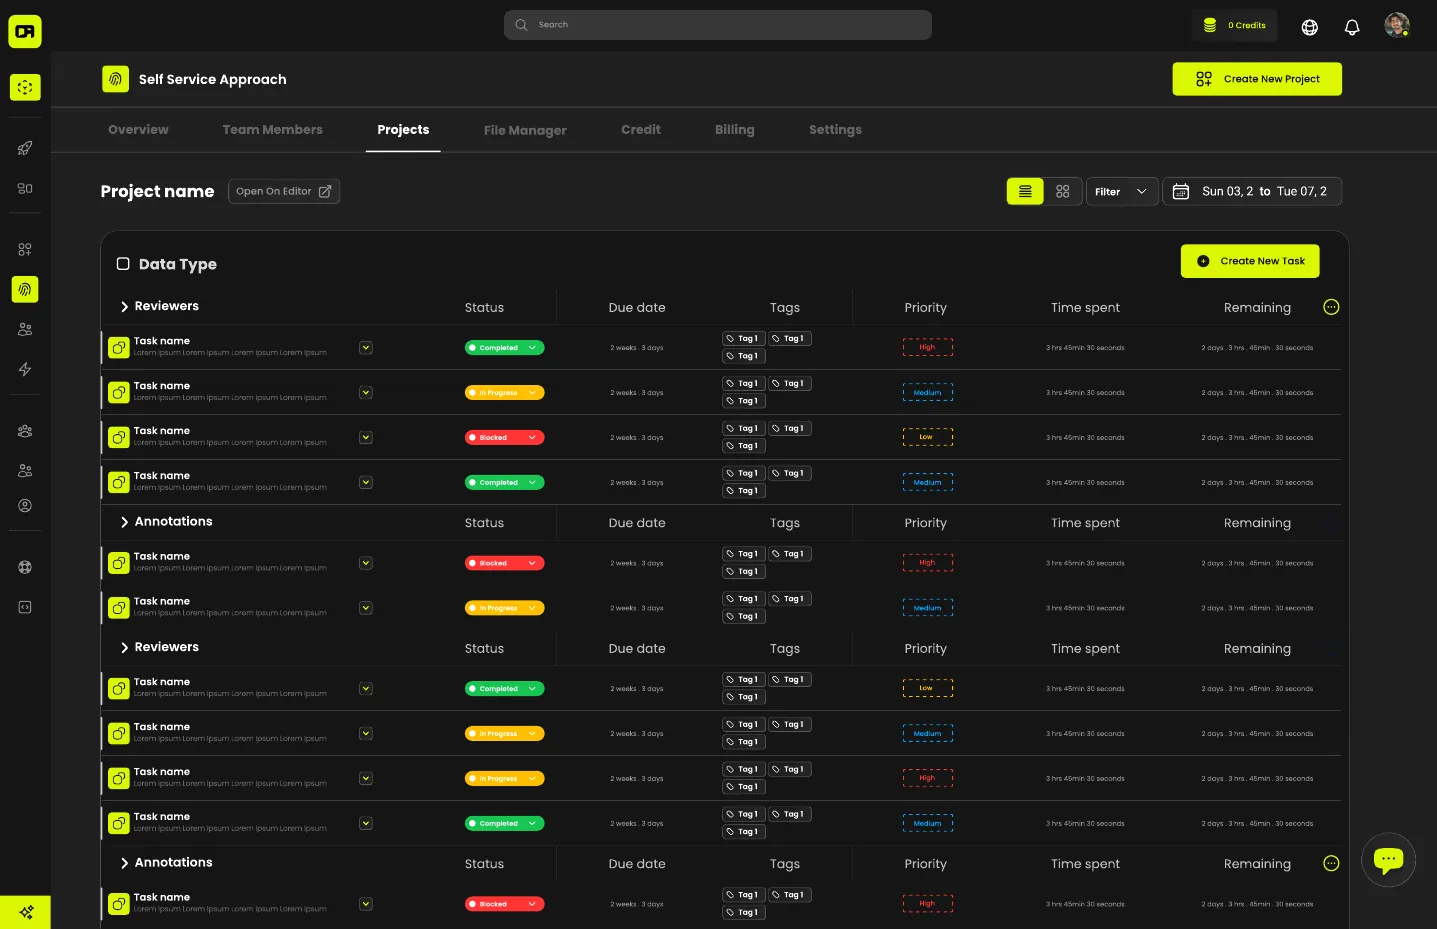Expand details chevron box of Blocked Low-priority task

pos(366,437)
